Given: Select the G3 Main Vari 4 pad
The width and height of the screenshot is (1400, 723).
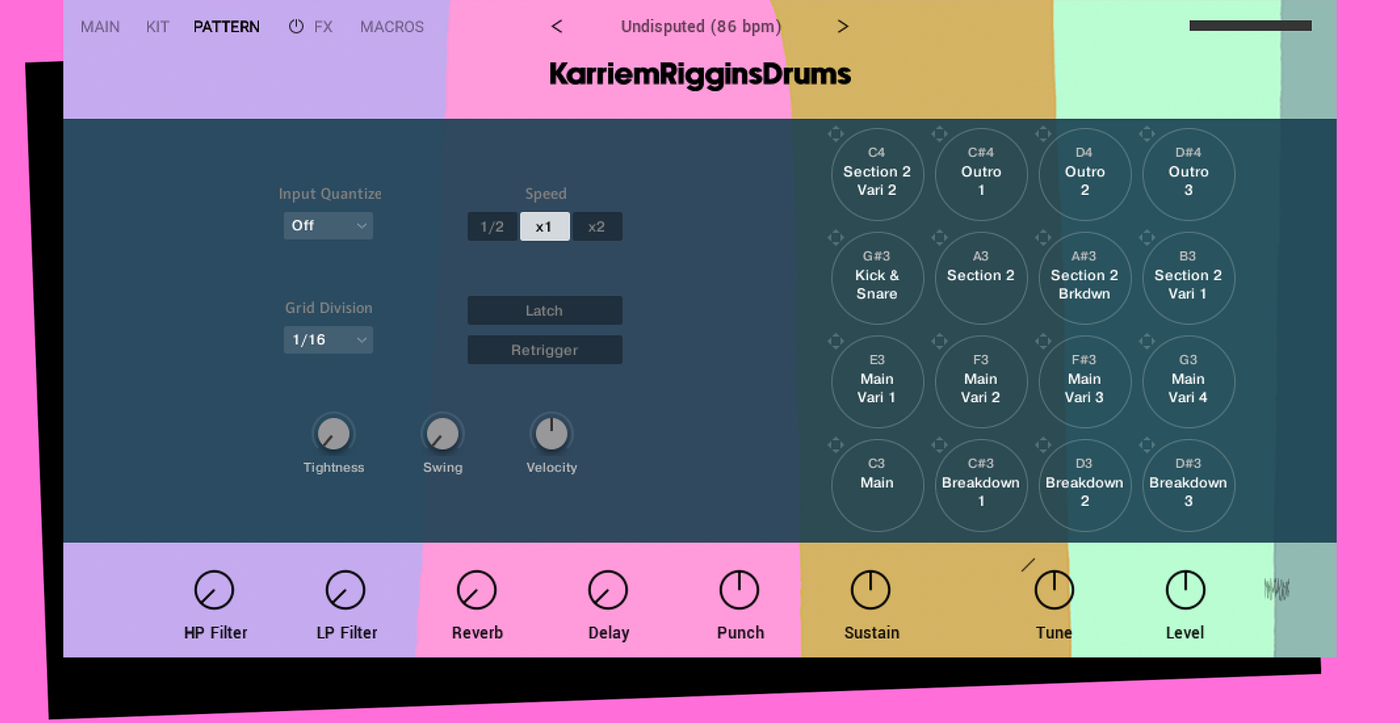Looking at the screenshot, I should click(x=1189, y=382).
